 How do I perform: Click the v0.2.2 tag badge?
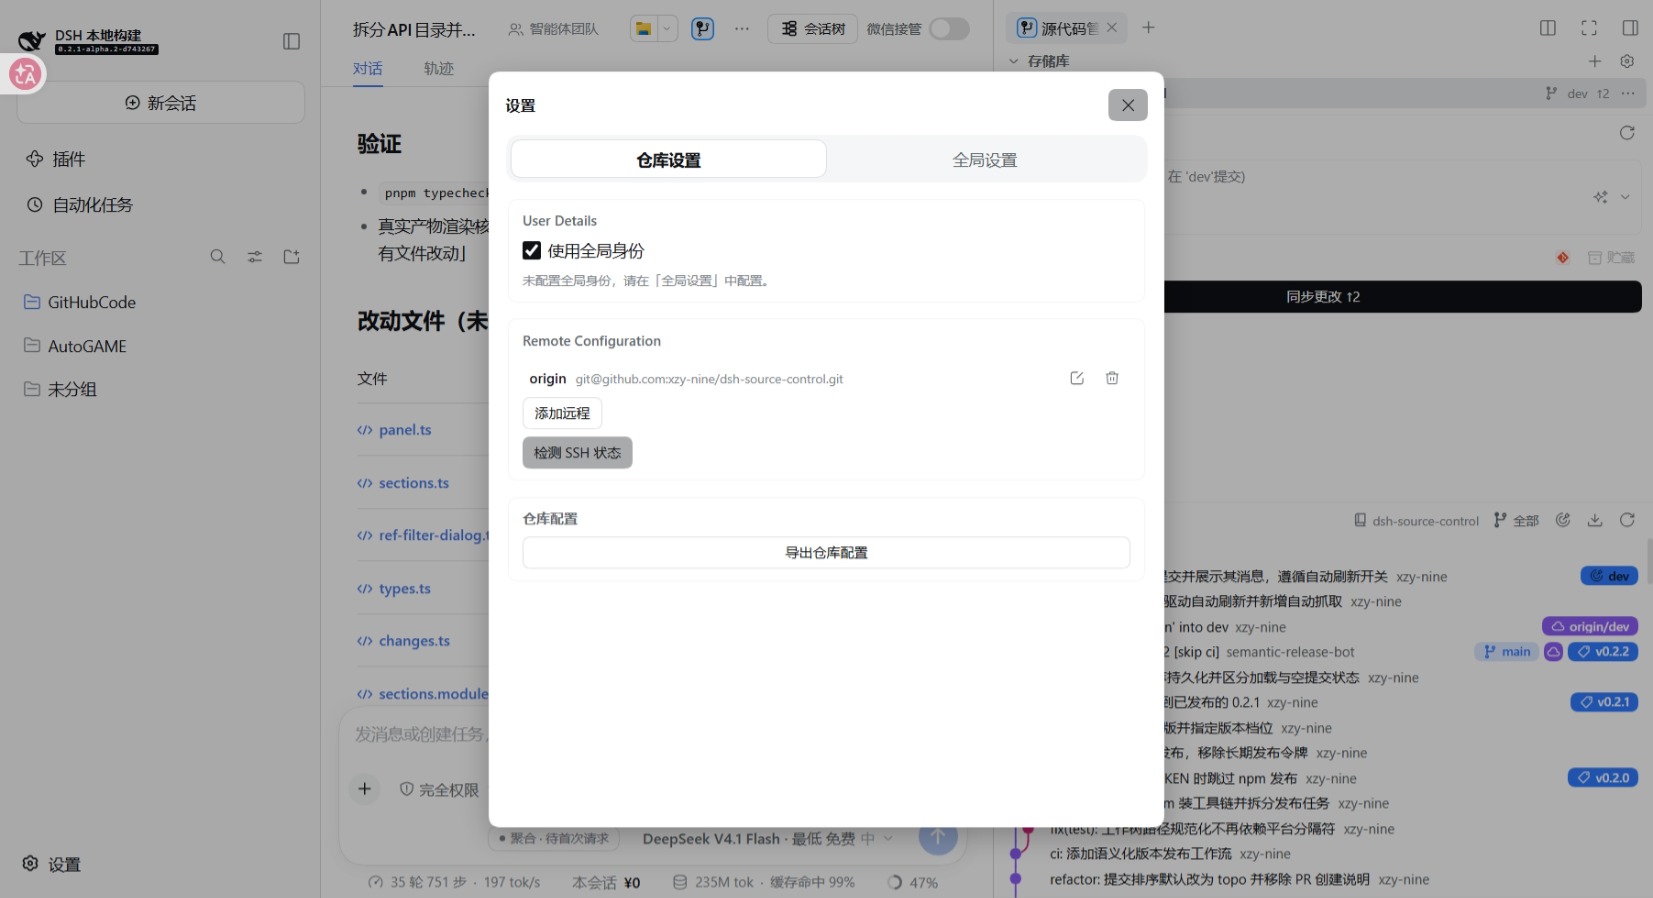1603,652
